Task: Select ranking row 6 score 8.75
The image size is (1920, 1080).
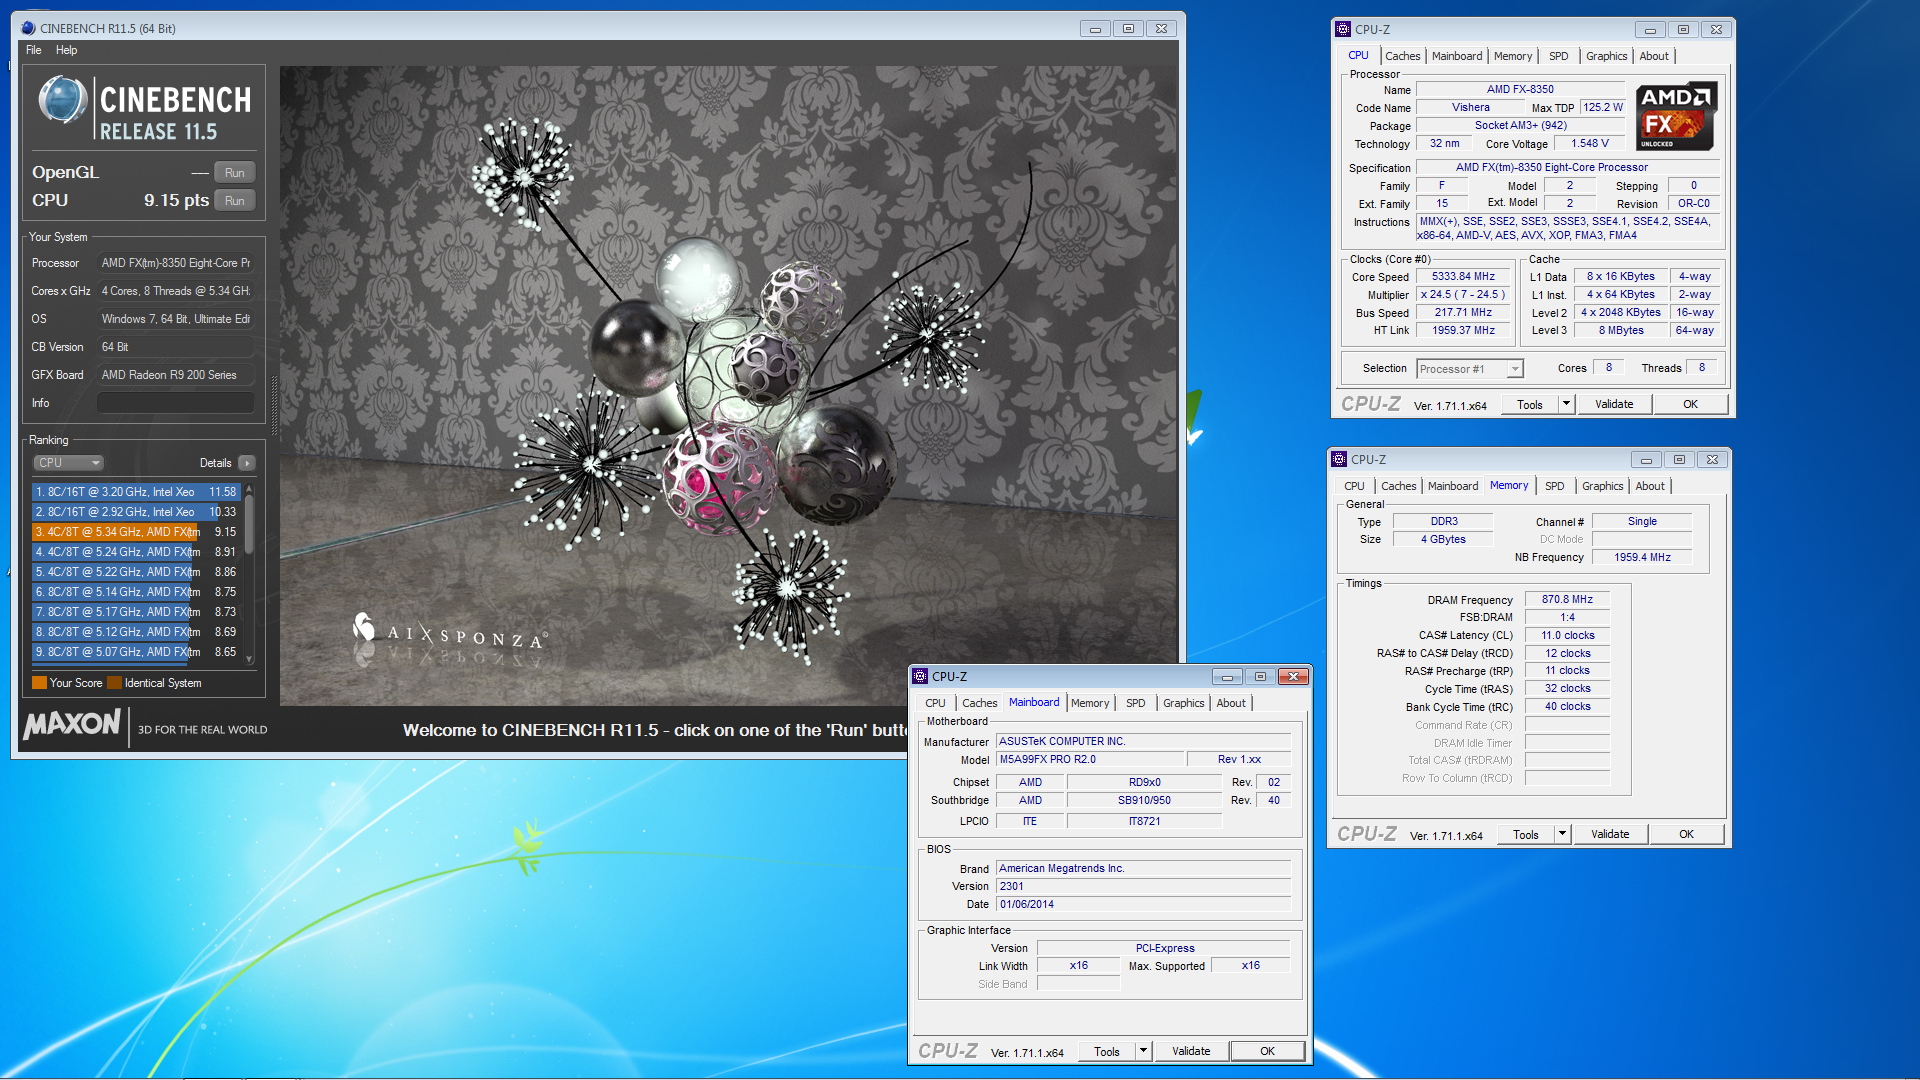Action: (136, 592)
